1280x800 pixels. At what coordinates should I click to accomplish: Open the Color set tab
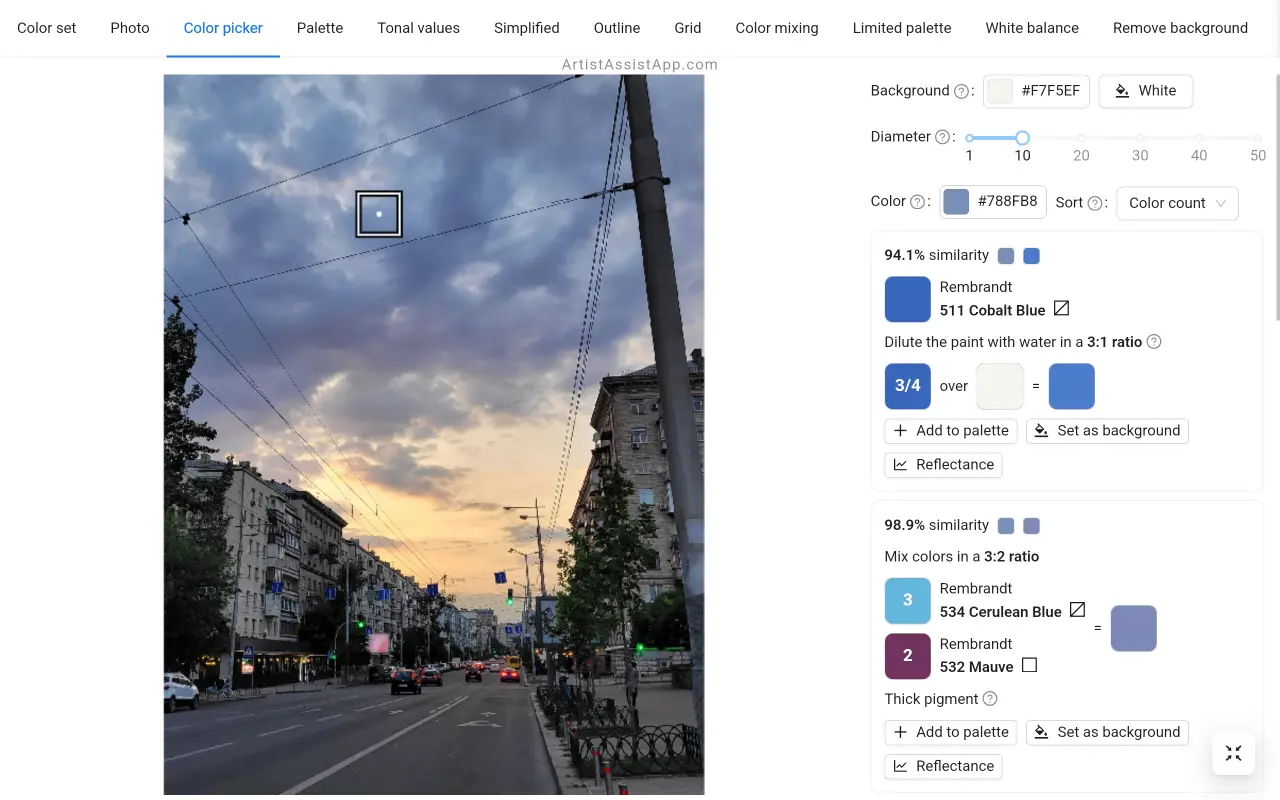coord(47,28)
